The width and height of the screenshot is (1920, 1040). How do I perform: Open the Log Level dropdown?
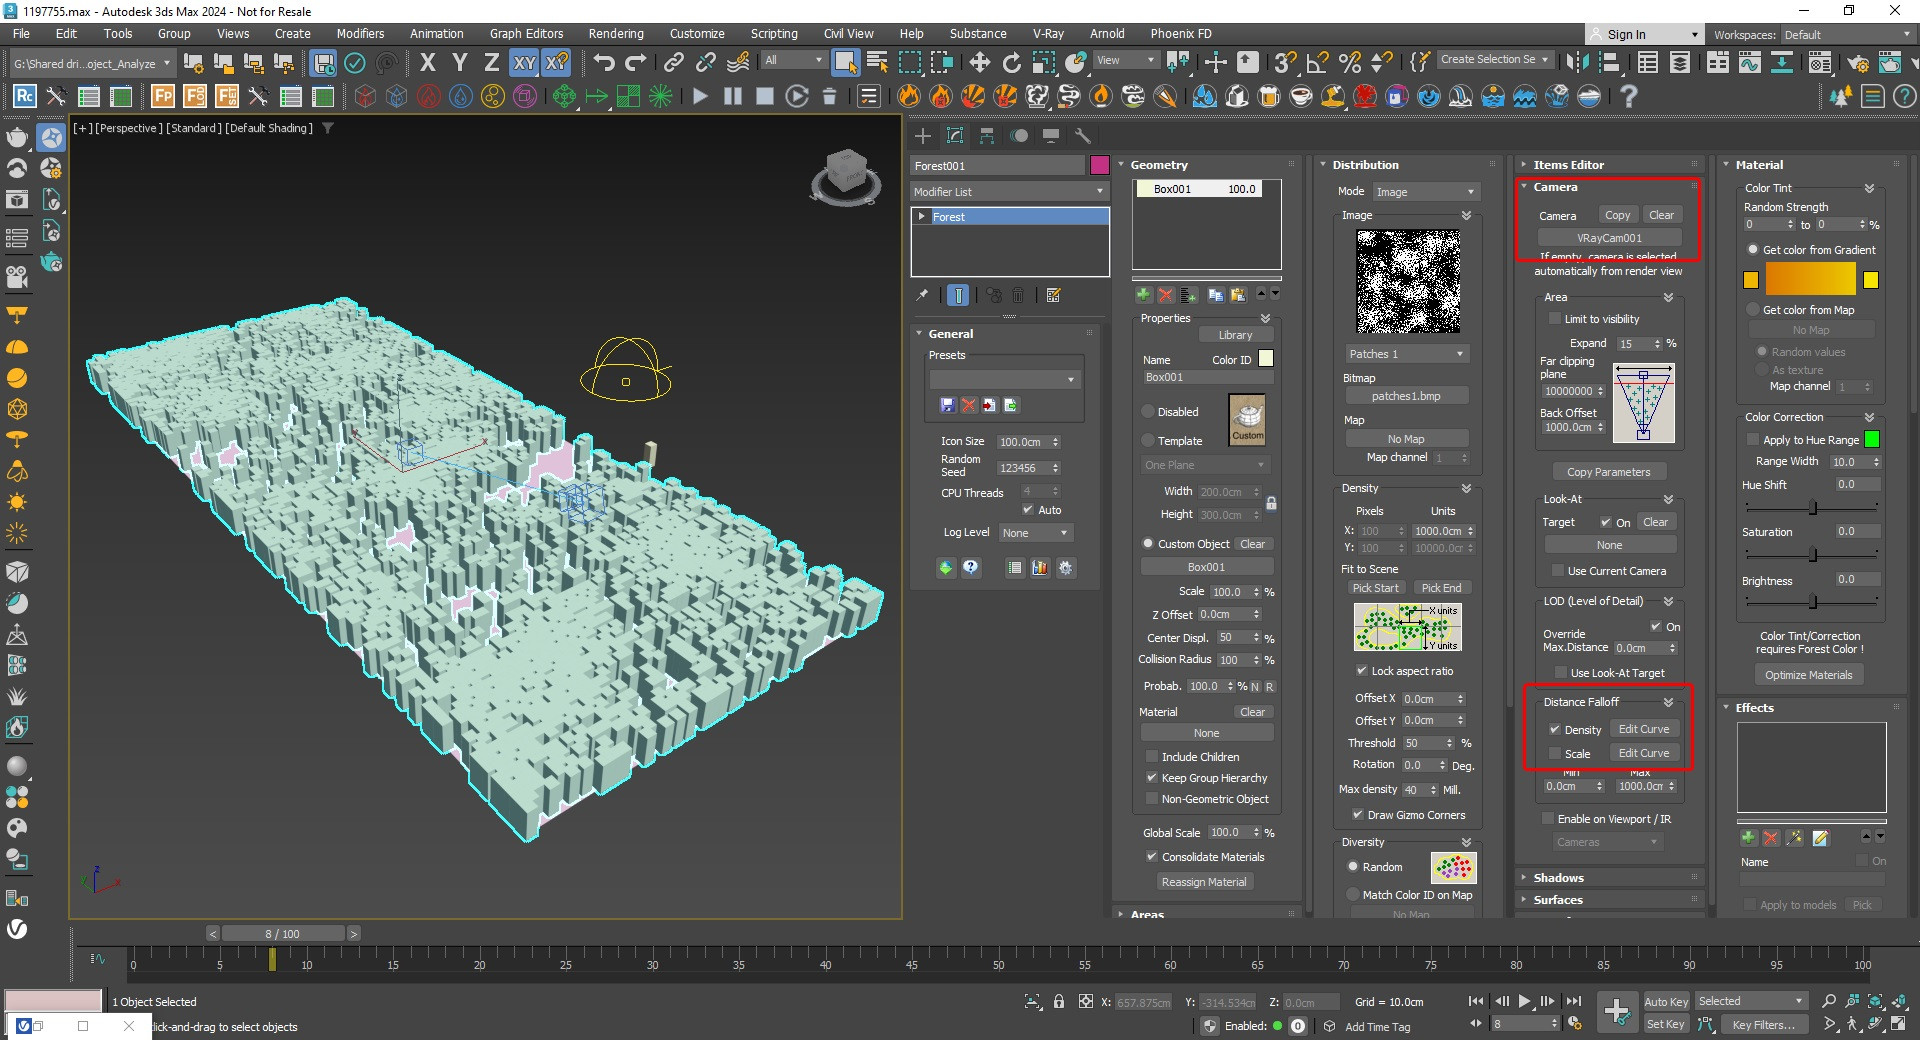tap(1035, 533)
